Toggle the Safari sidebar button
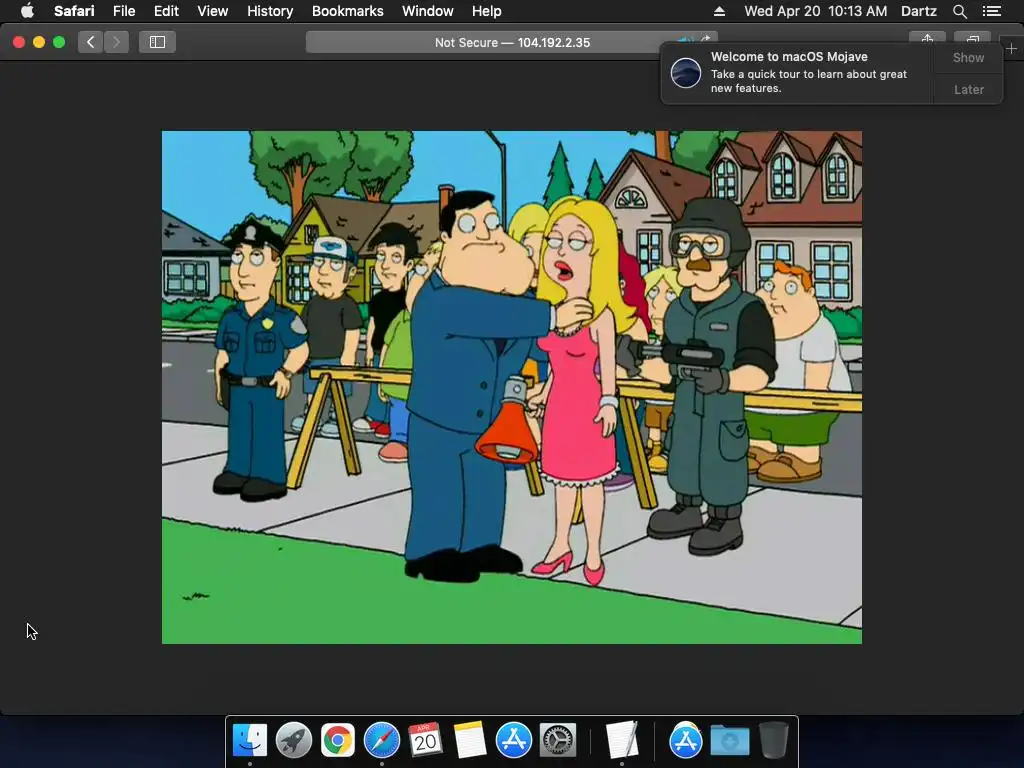This screenshot has height=768, width=1024. point(157,42)
